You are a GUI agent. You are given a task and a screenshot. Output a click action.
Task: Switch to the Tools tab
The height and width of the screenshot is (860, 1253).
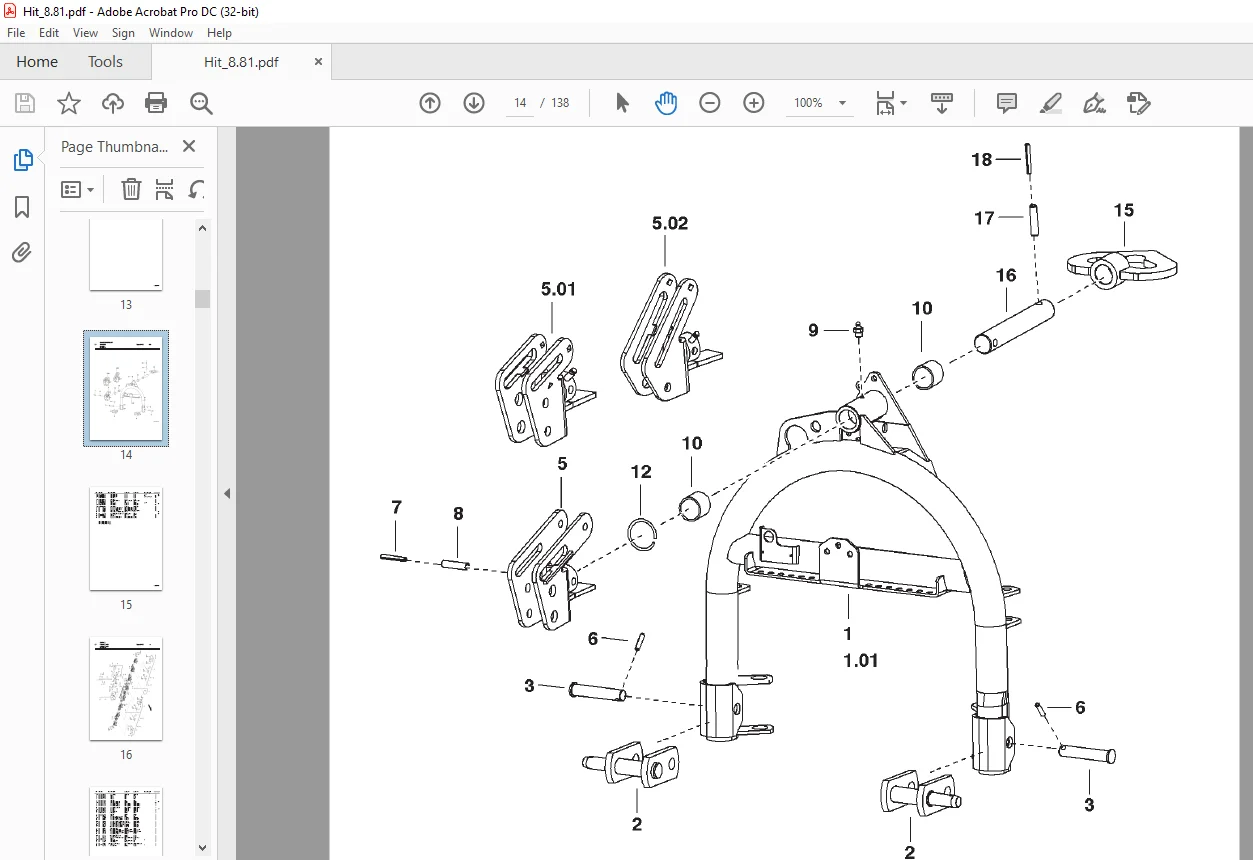pyautogui.click(x=105, y=62)
